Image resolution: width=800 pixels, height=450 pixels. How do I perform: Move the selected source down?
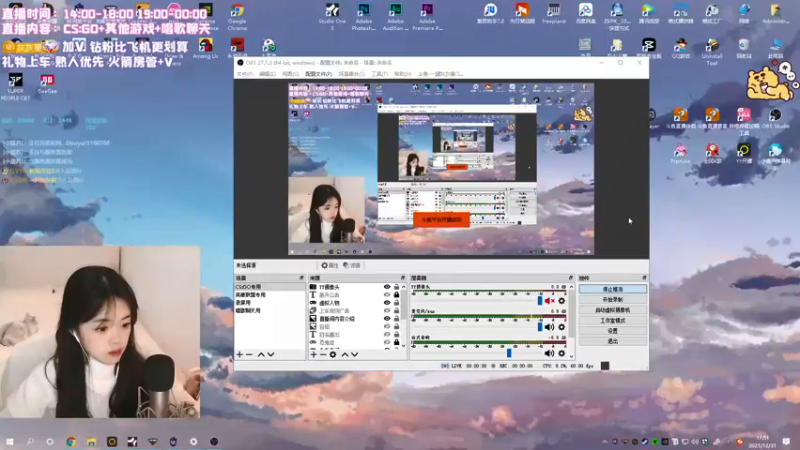[355, 354]
